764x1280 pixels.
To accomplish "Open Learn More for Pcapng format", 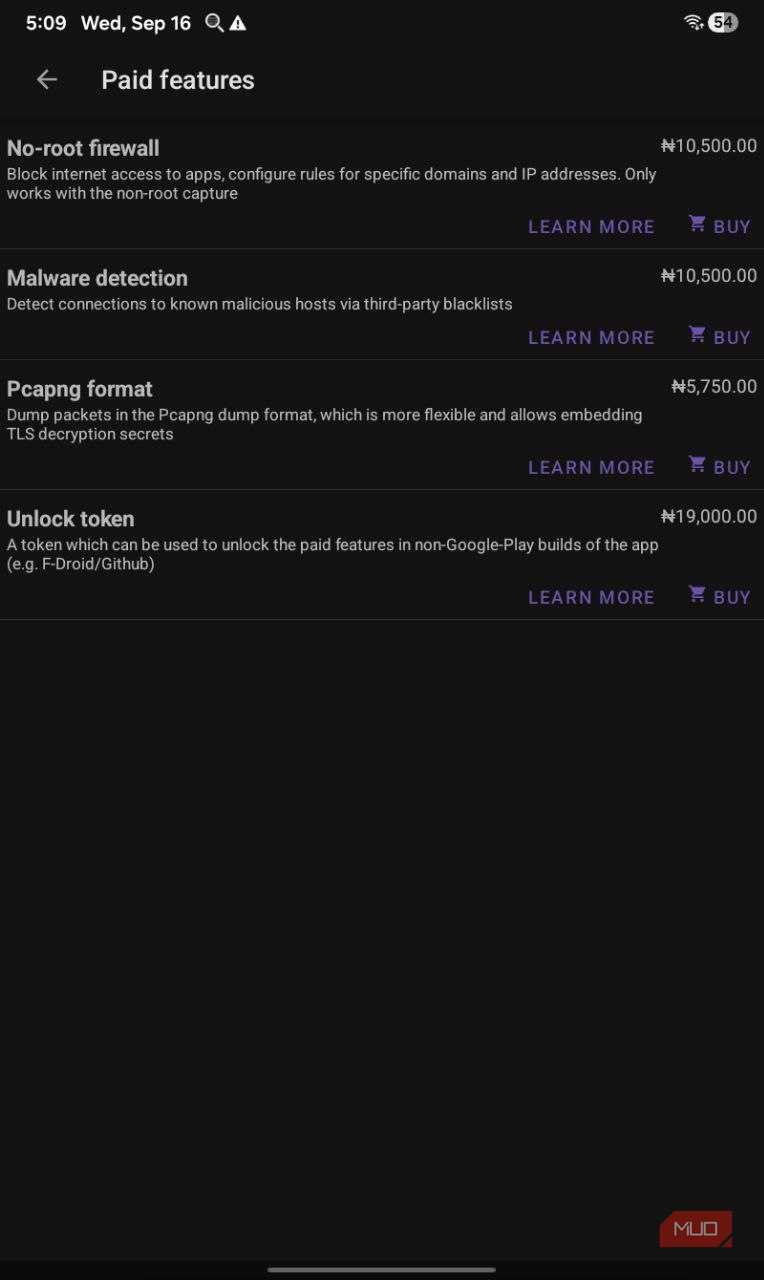I will [x=591, y=468].
